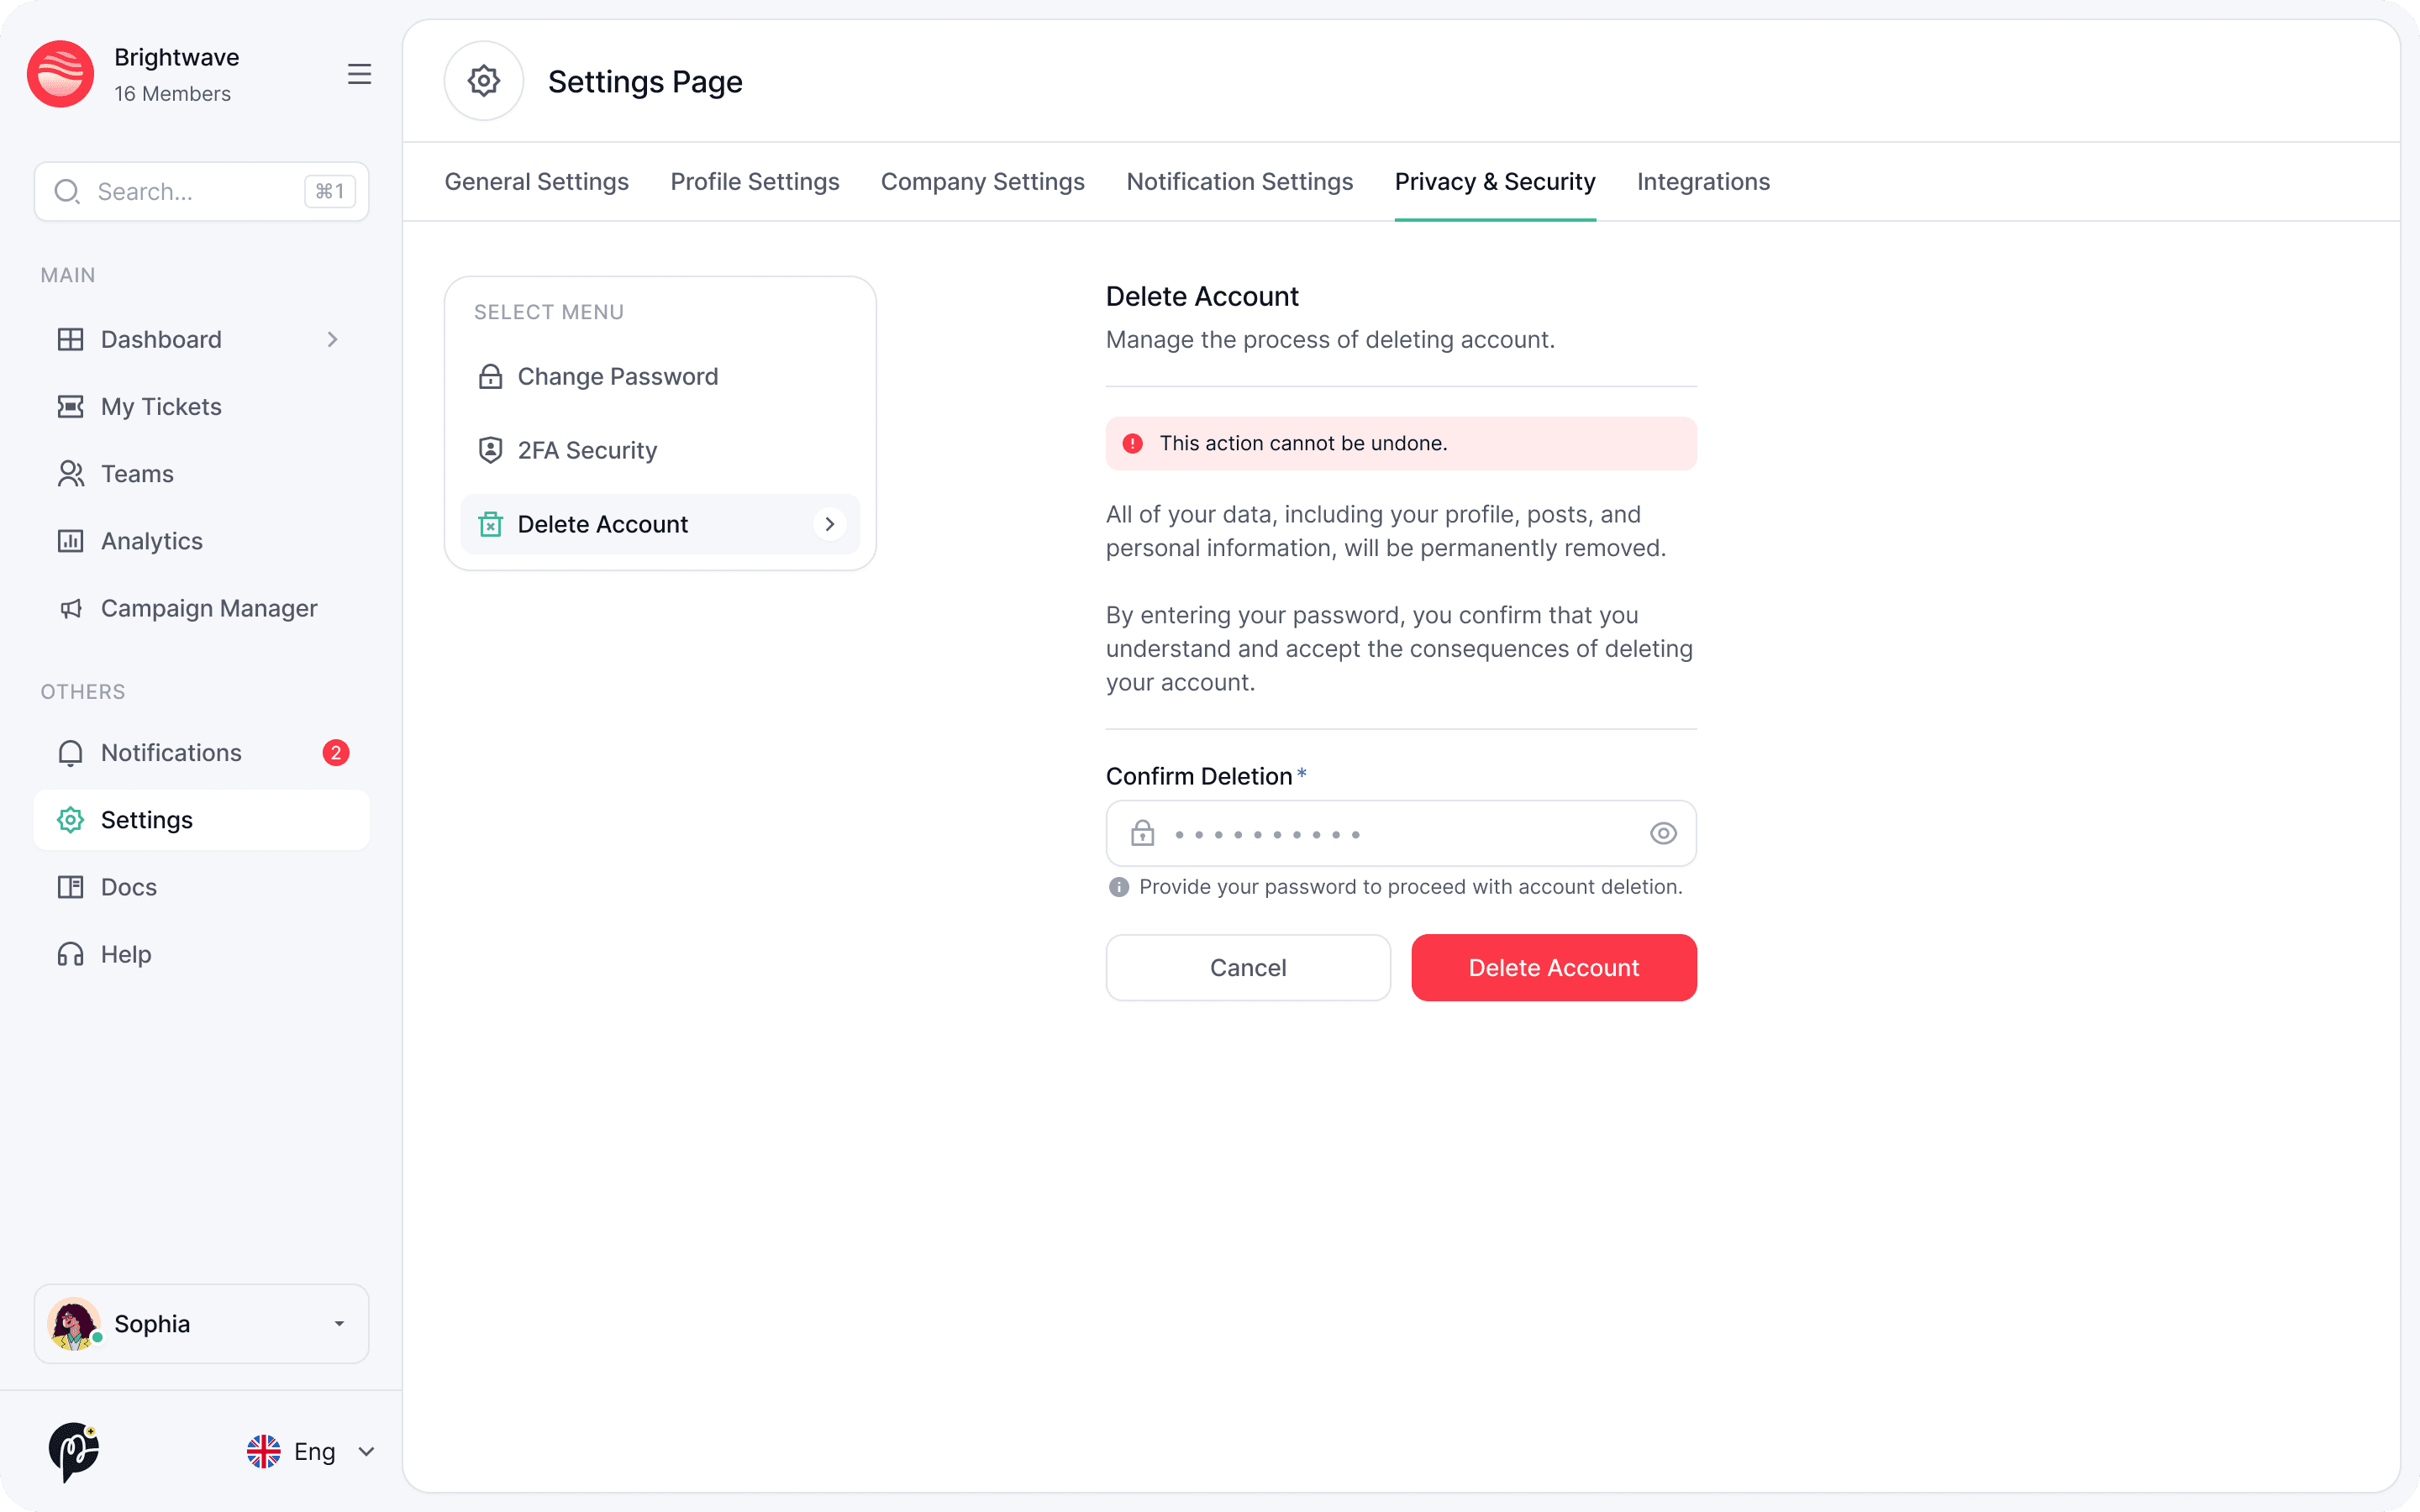Screen dimensions: 2420x1512
Task: Switch to the Integrations tab
Action: click(1702, 182)
